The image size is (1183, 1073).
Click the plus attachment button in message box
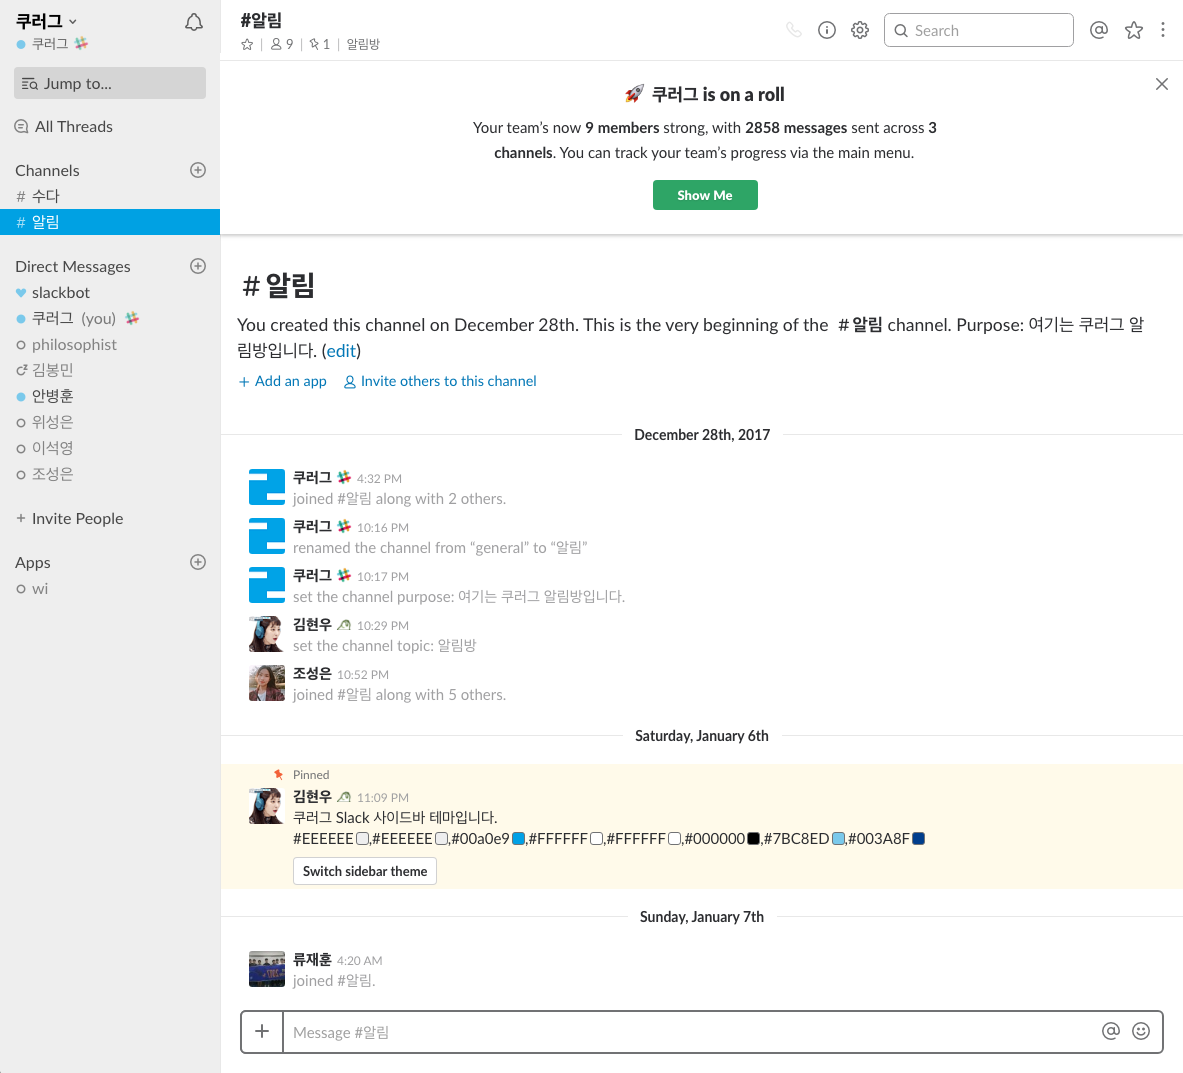click(x=262, y=1031)
